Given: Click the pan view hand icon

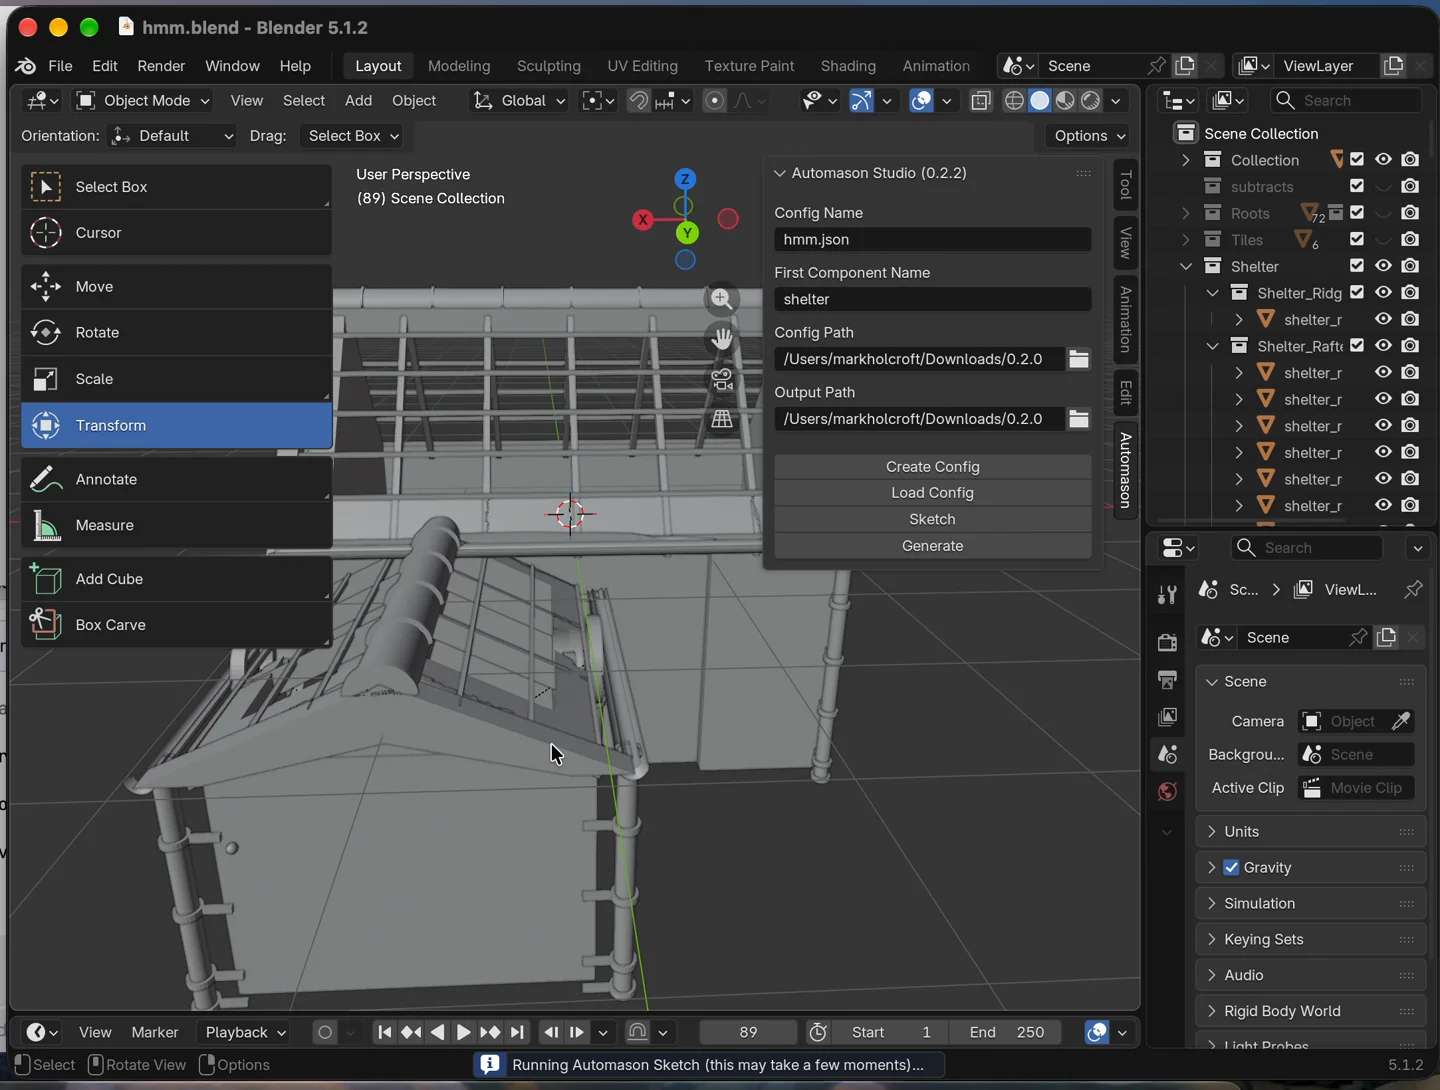Looking at the screenshot, I should [721, 339].
